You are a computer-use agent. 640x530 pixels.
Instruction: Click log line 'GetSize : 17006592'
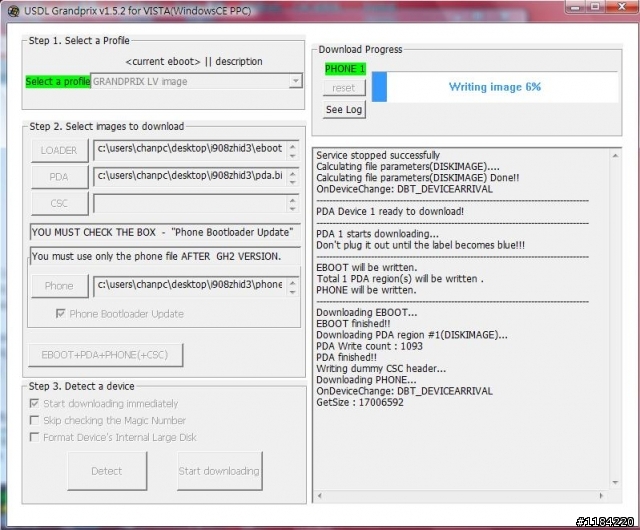[360, 402]
